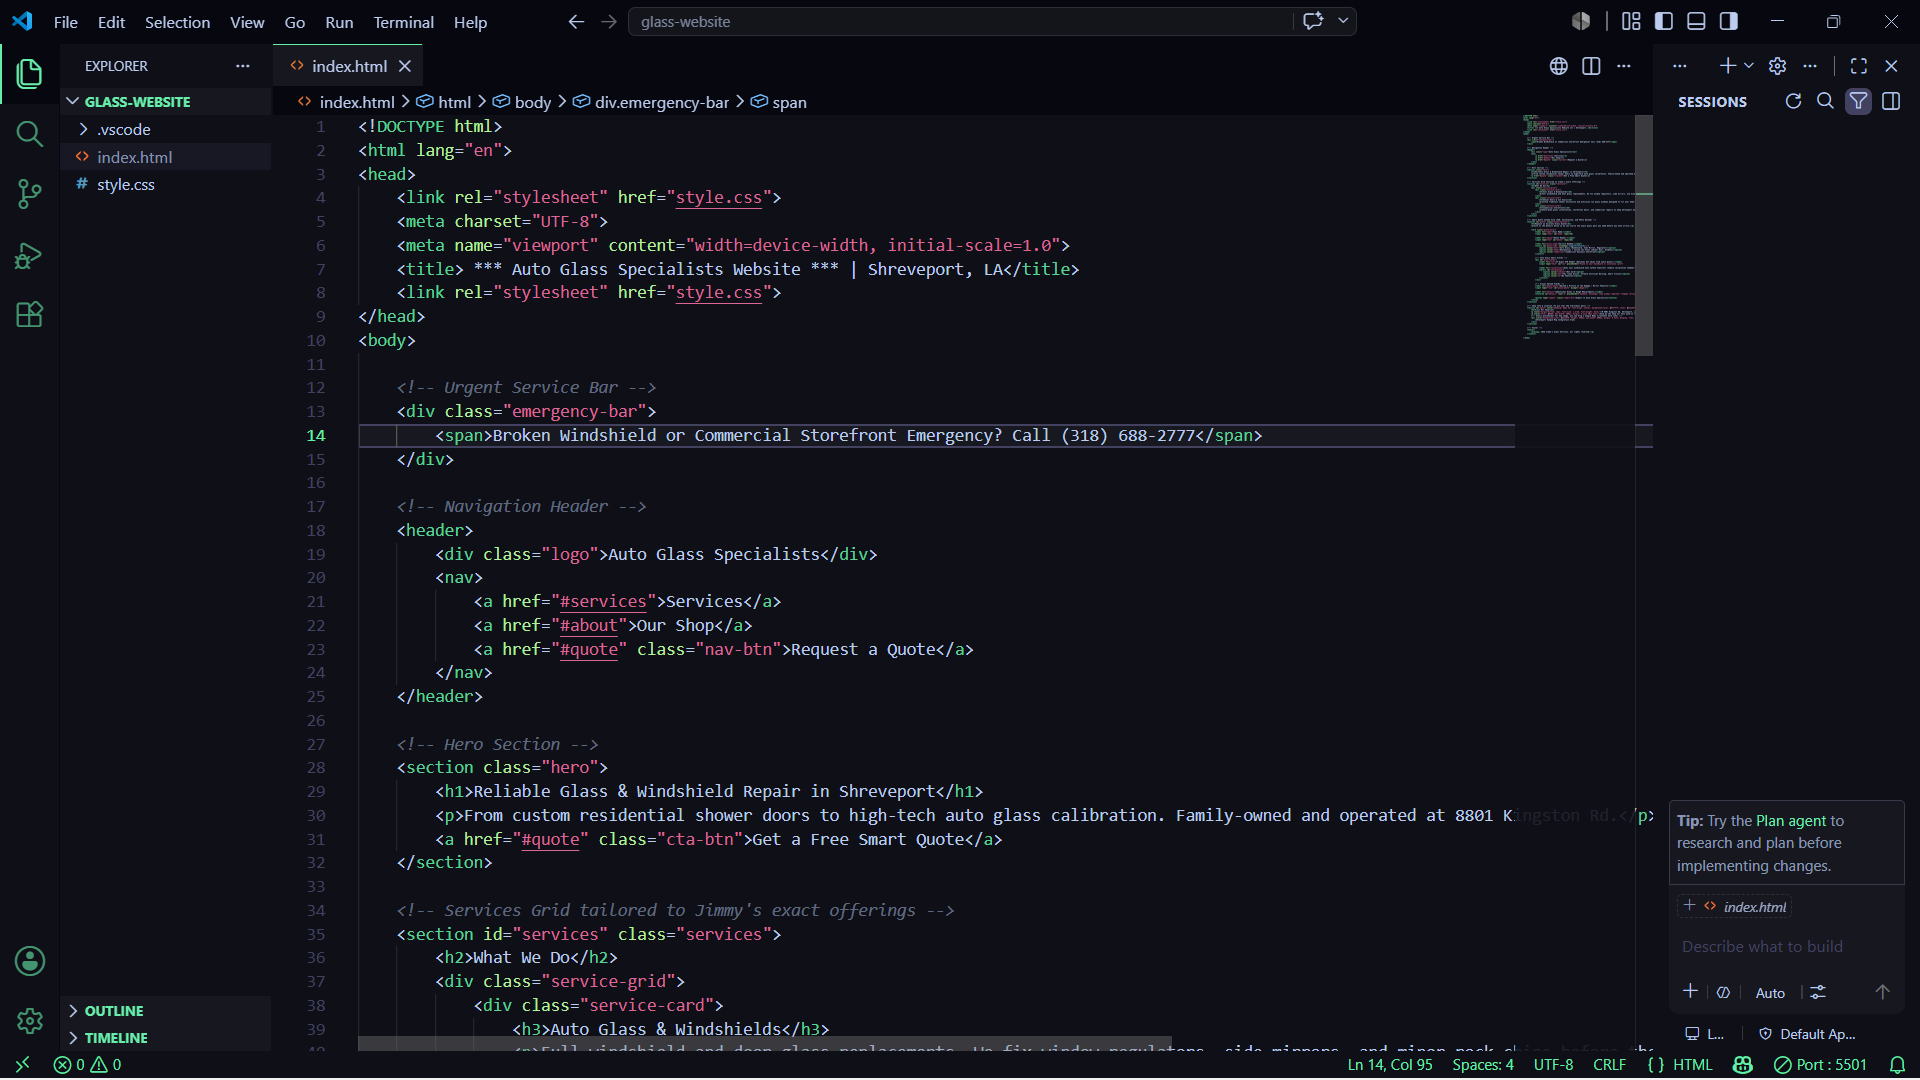This screenshot has width=1920, height=1080.
Task: Search within the Sessions panel
Action: [x=1826, y=101]
